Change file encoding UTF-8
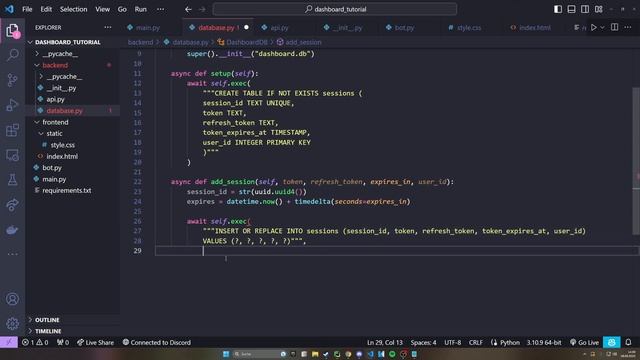Image resolution: width=640 pixels, height=360 pixels. pyautogui.click(x=452, y=342)
